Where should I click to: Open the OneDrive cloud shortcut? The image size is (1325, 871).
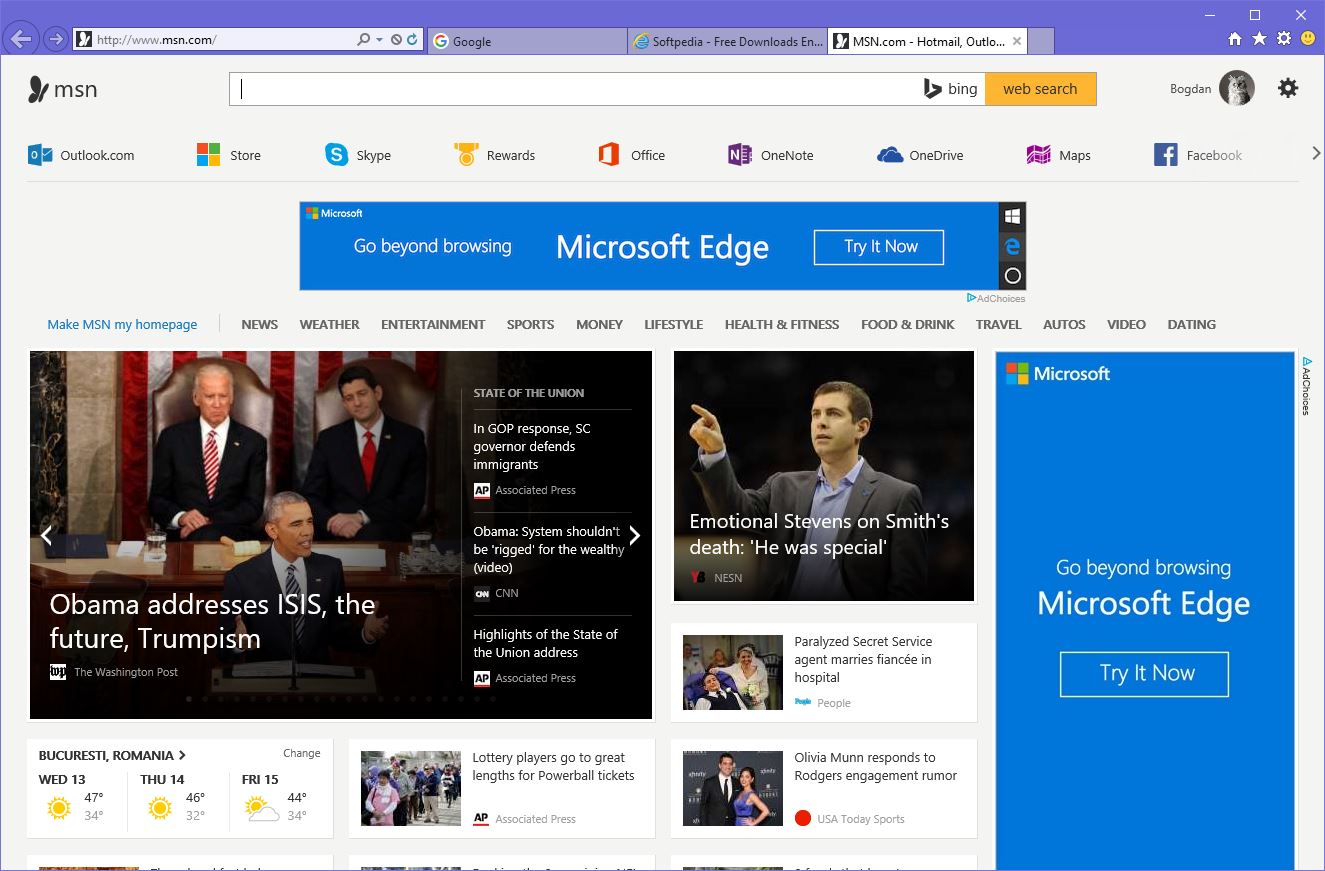[920, 155]
